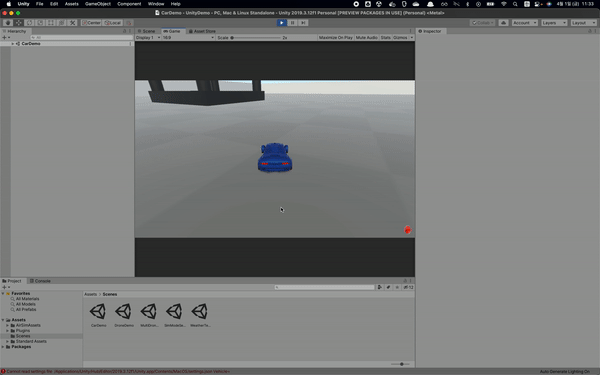This screenshot has height=375, width=600.
Task: Open the Account dropdown
Action: pyautogui.click(x=525, y=23)
